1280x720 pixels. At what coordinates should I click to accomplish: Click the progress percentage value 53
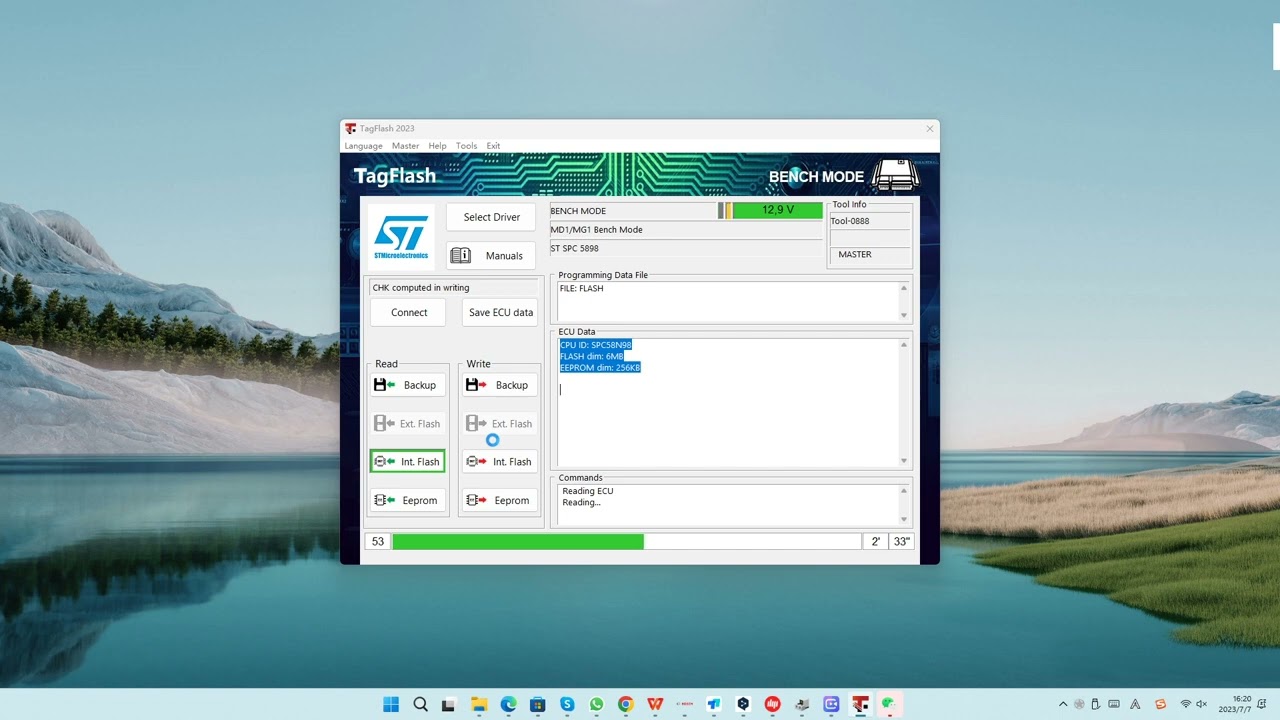(377, 541)
